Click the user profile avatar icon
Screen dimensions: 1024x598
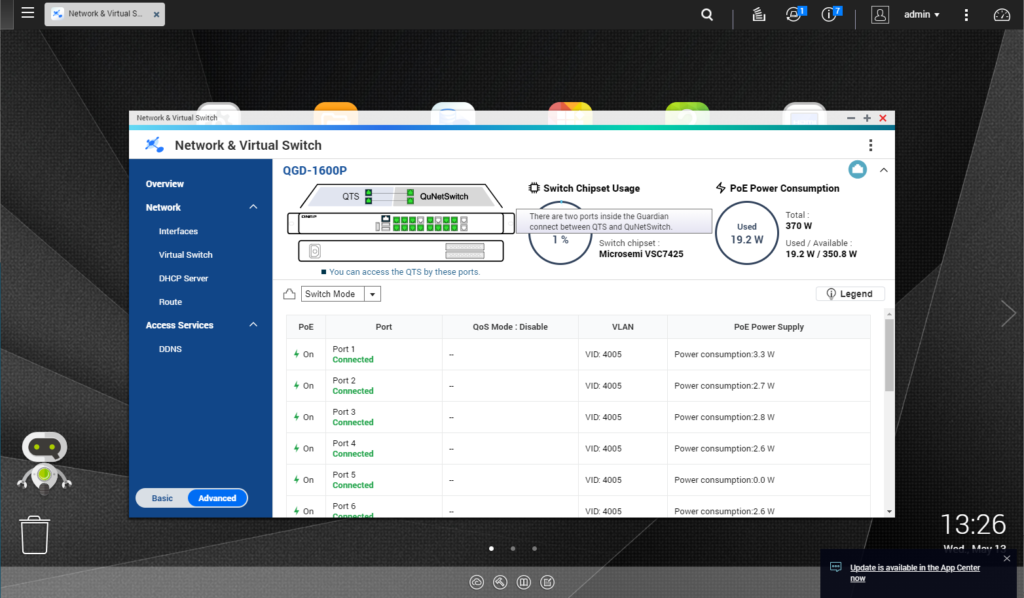coord(880,14)
